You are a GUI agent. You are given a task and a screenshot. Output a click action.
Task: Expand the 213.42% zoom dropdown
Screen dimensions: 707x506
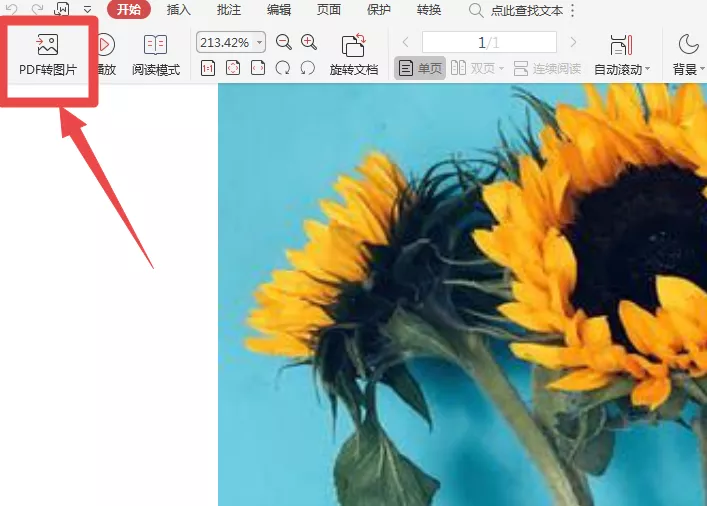260,42
